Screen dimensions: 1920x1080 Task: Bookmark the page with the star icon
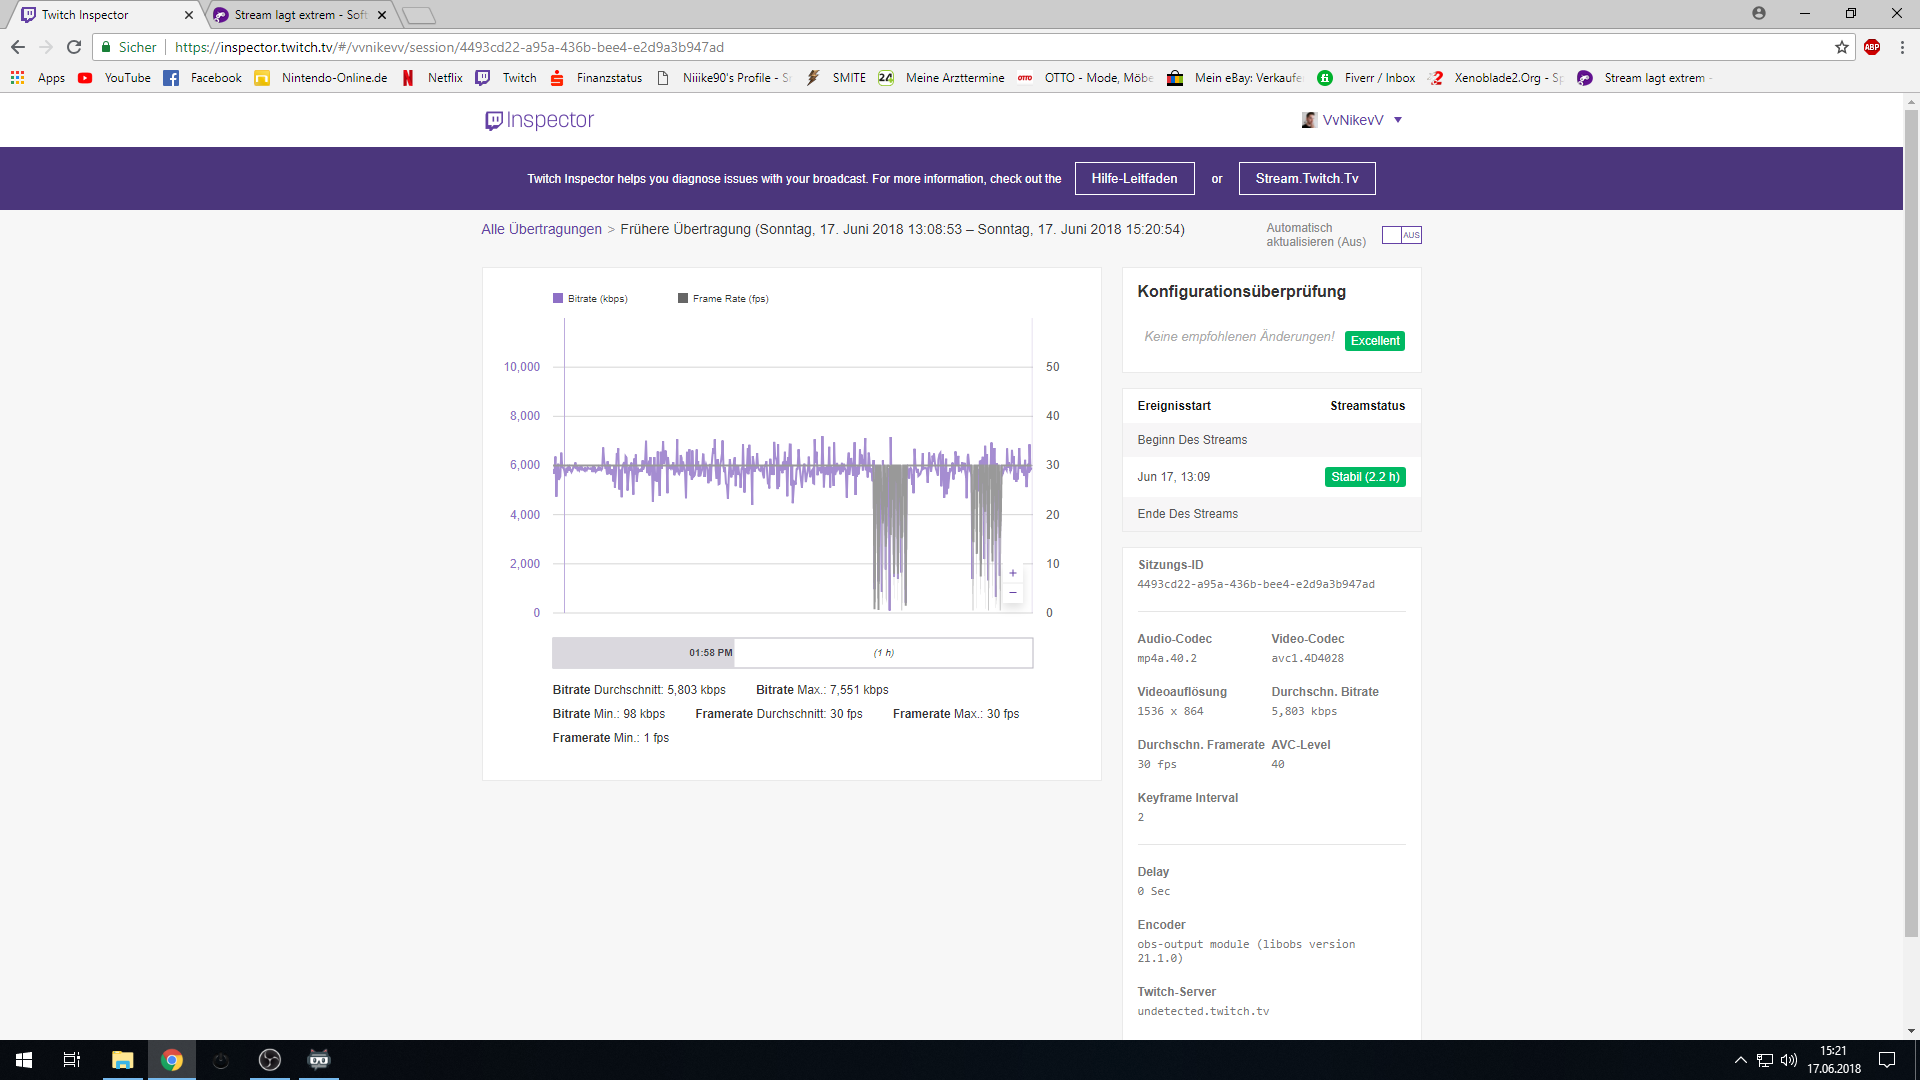[1842, 47]
